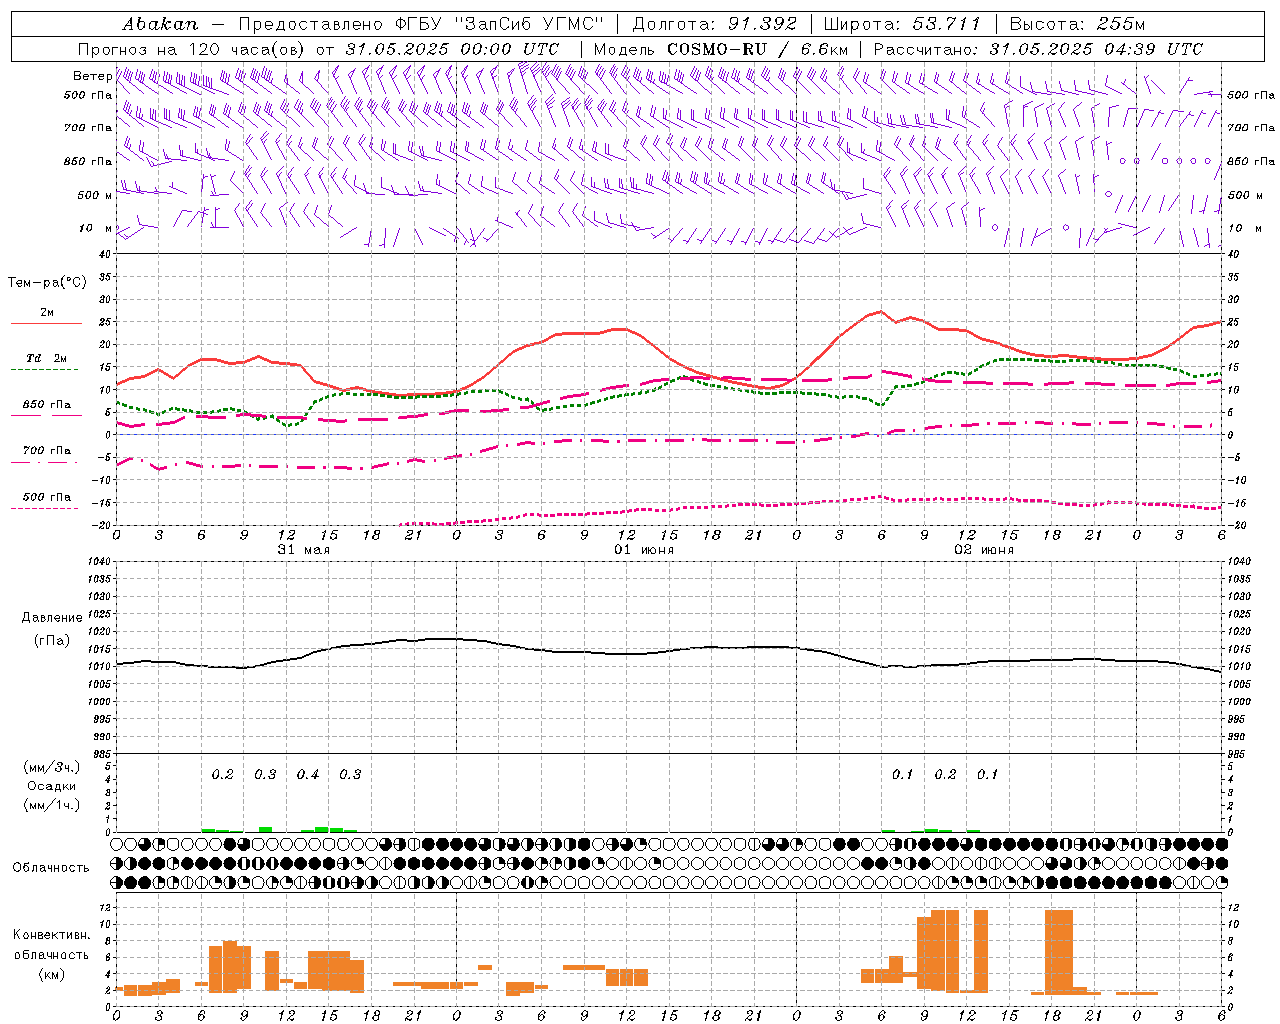Screen dimensions: 1280x1024
Task: Click the 'Высота: 255м' elevation value
Action: click(x=1077, y=24)
